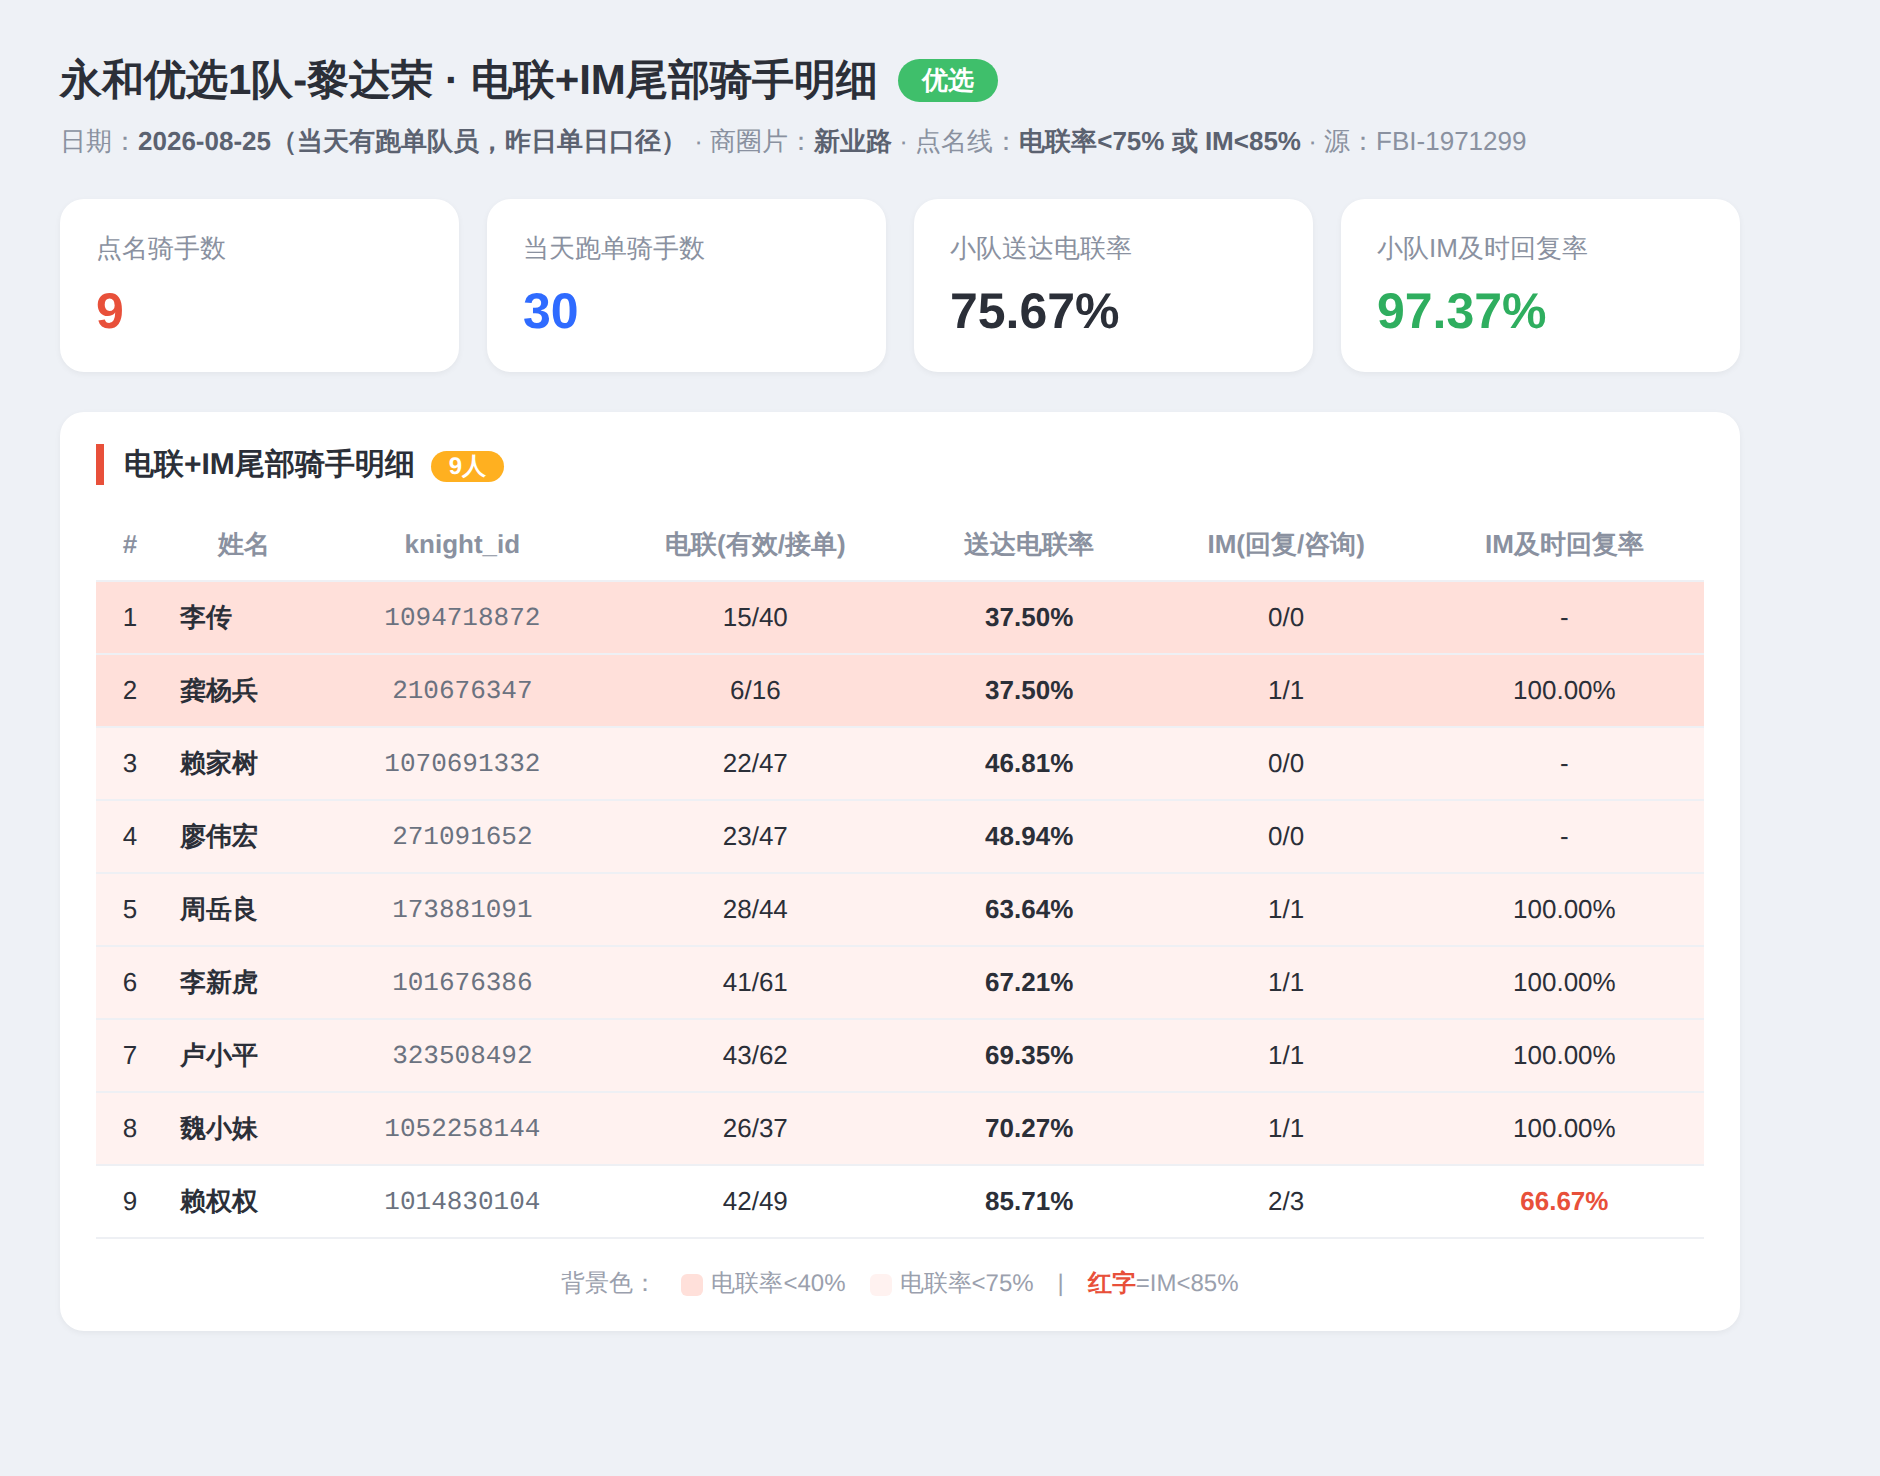Click the 2/3 IM cell for 赖权权
The image size is (1880, 1476).
coord(1286,1201)
